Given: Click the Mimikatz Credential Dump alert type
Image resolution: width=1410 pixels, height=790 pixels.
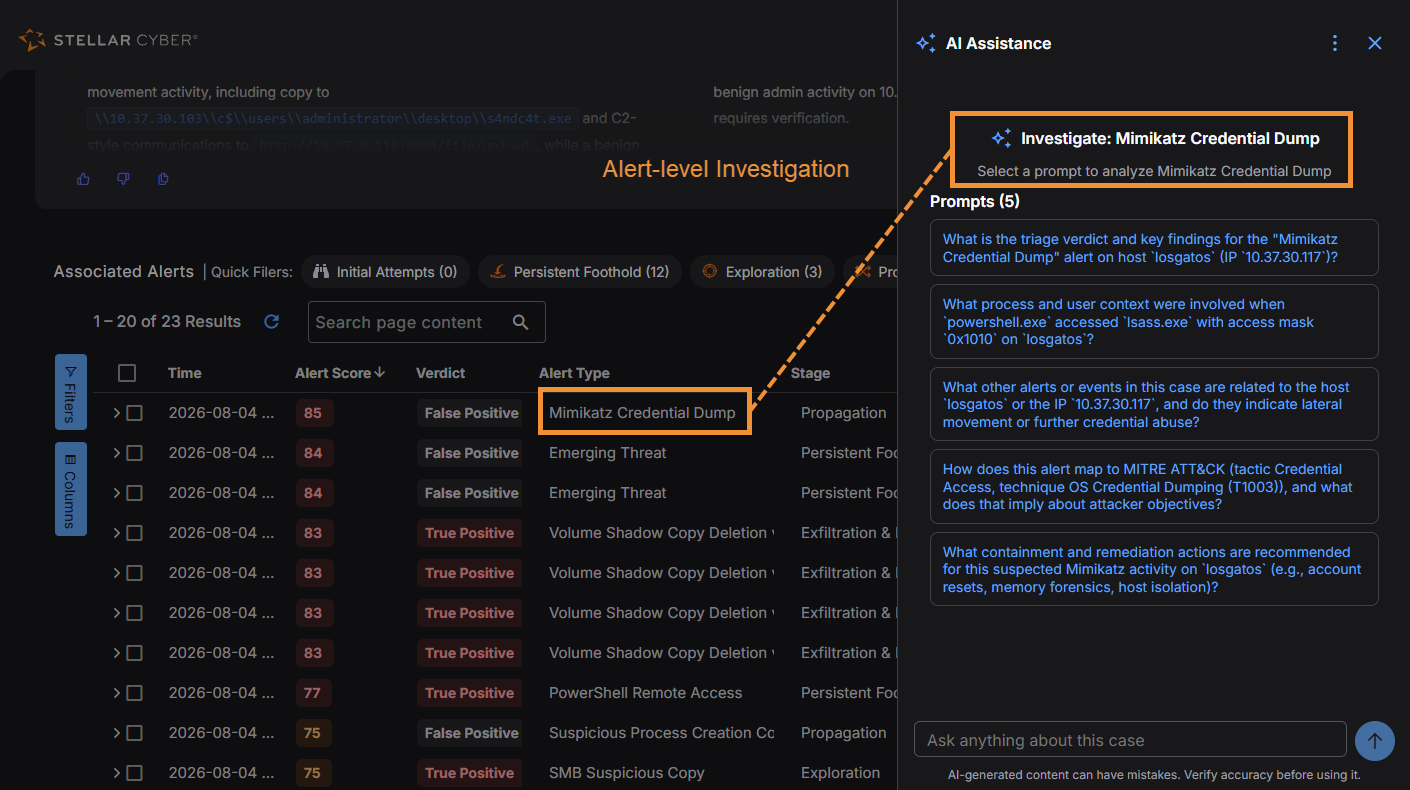Looking at the screenshot, I should [x=642, y=413].
